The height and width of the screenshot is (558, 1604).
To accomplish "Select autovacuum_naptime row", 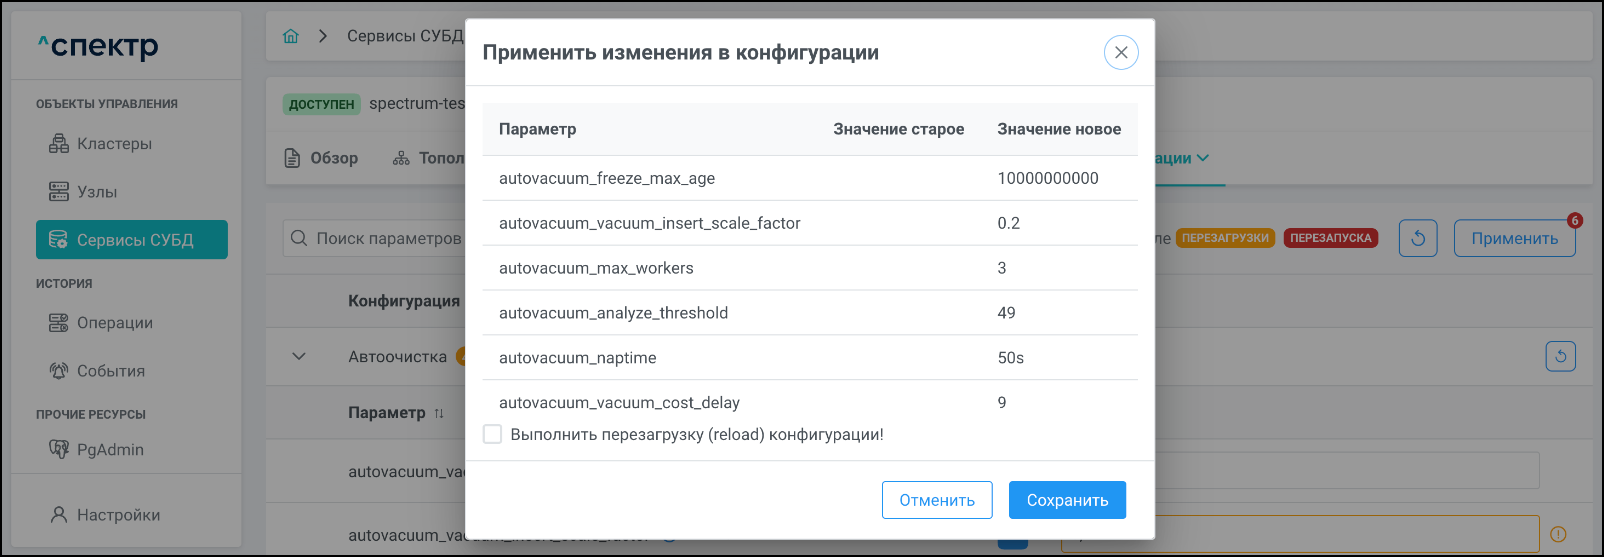I will click(810, 358).
